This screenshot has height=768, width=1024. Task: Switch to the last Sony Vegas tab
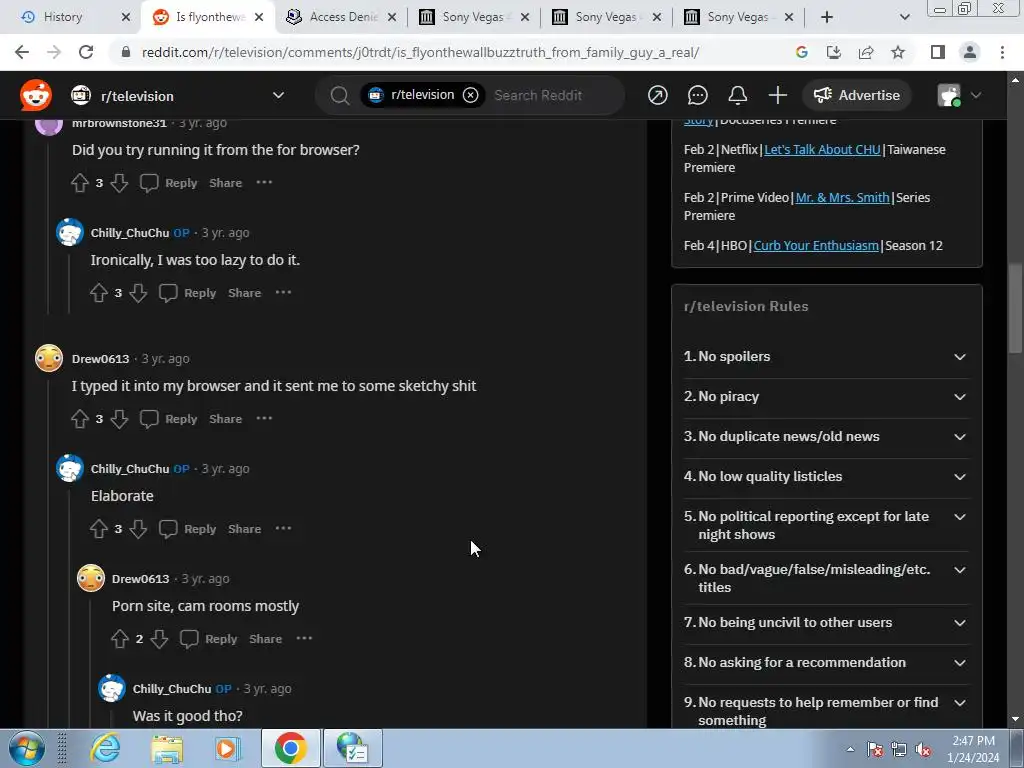(739, 17)
